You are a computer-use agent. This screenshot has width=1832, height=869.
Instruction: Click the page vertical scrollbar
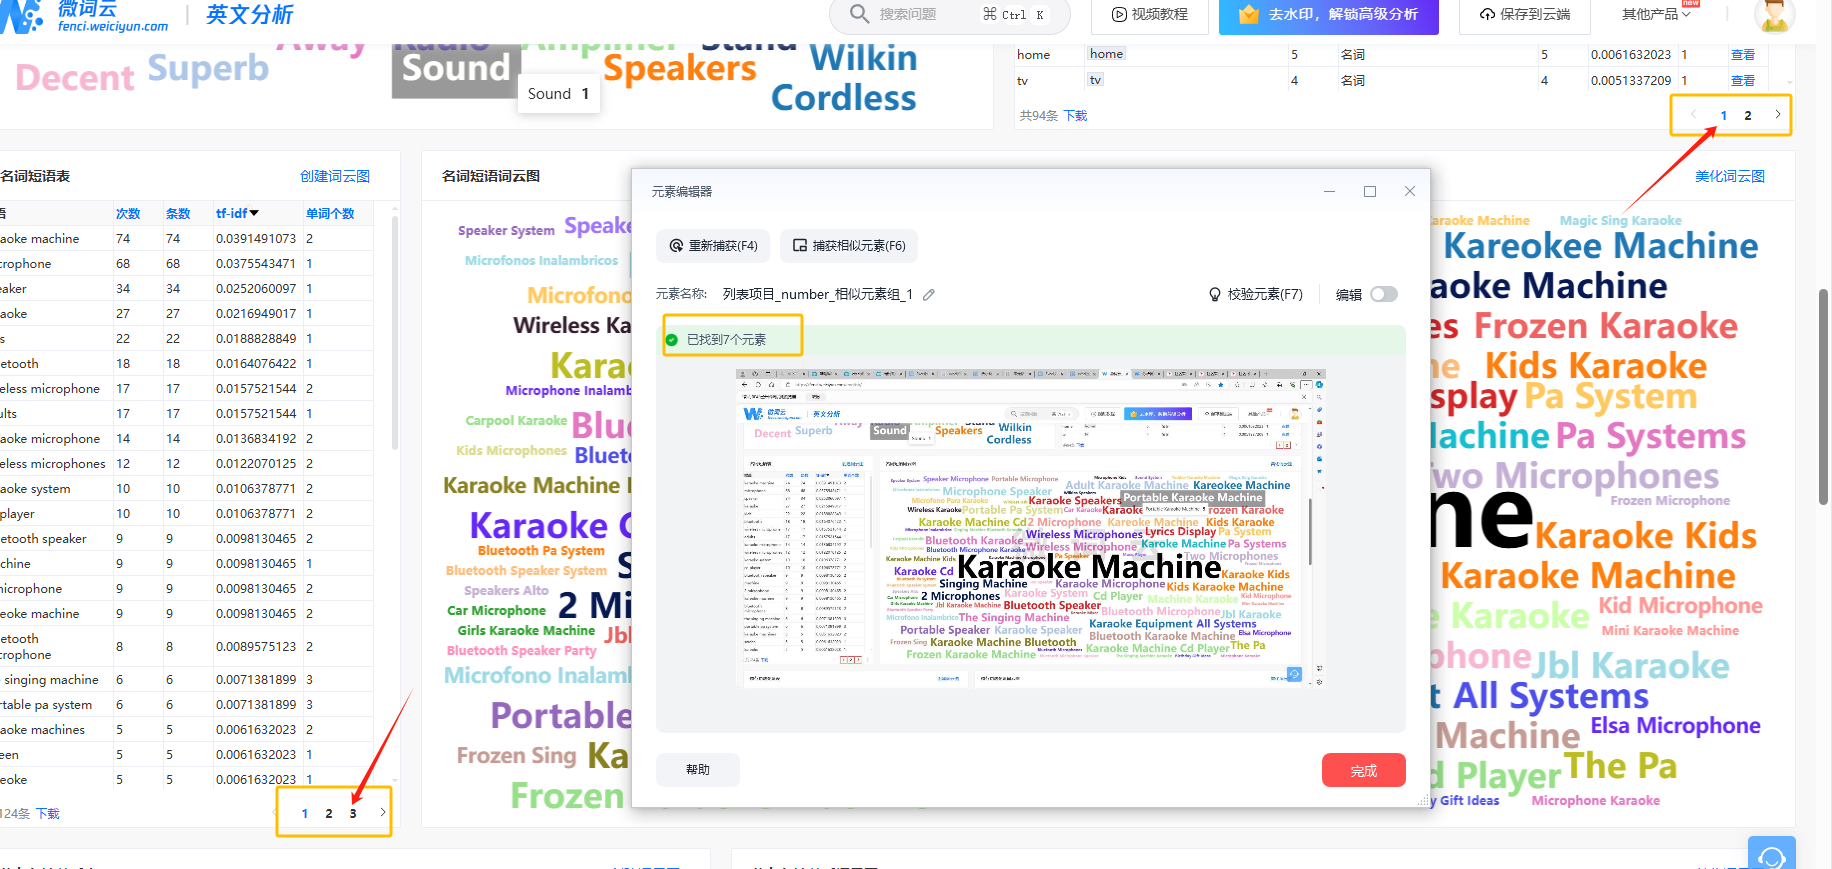1823,400
